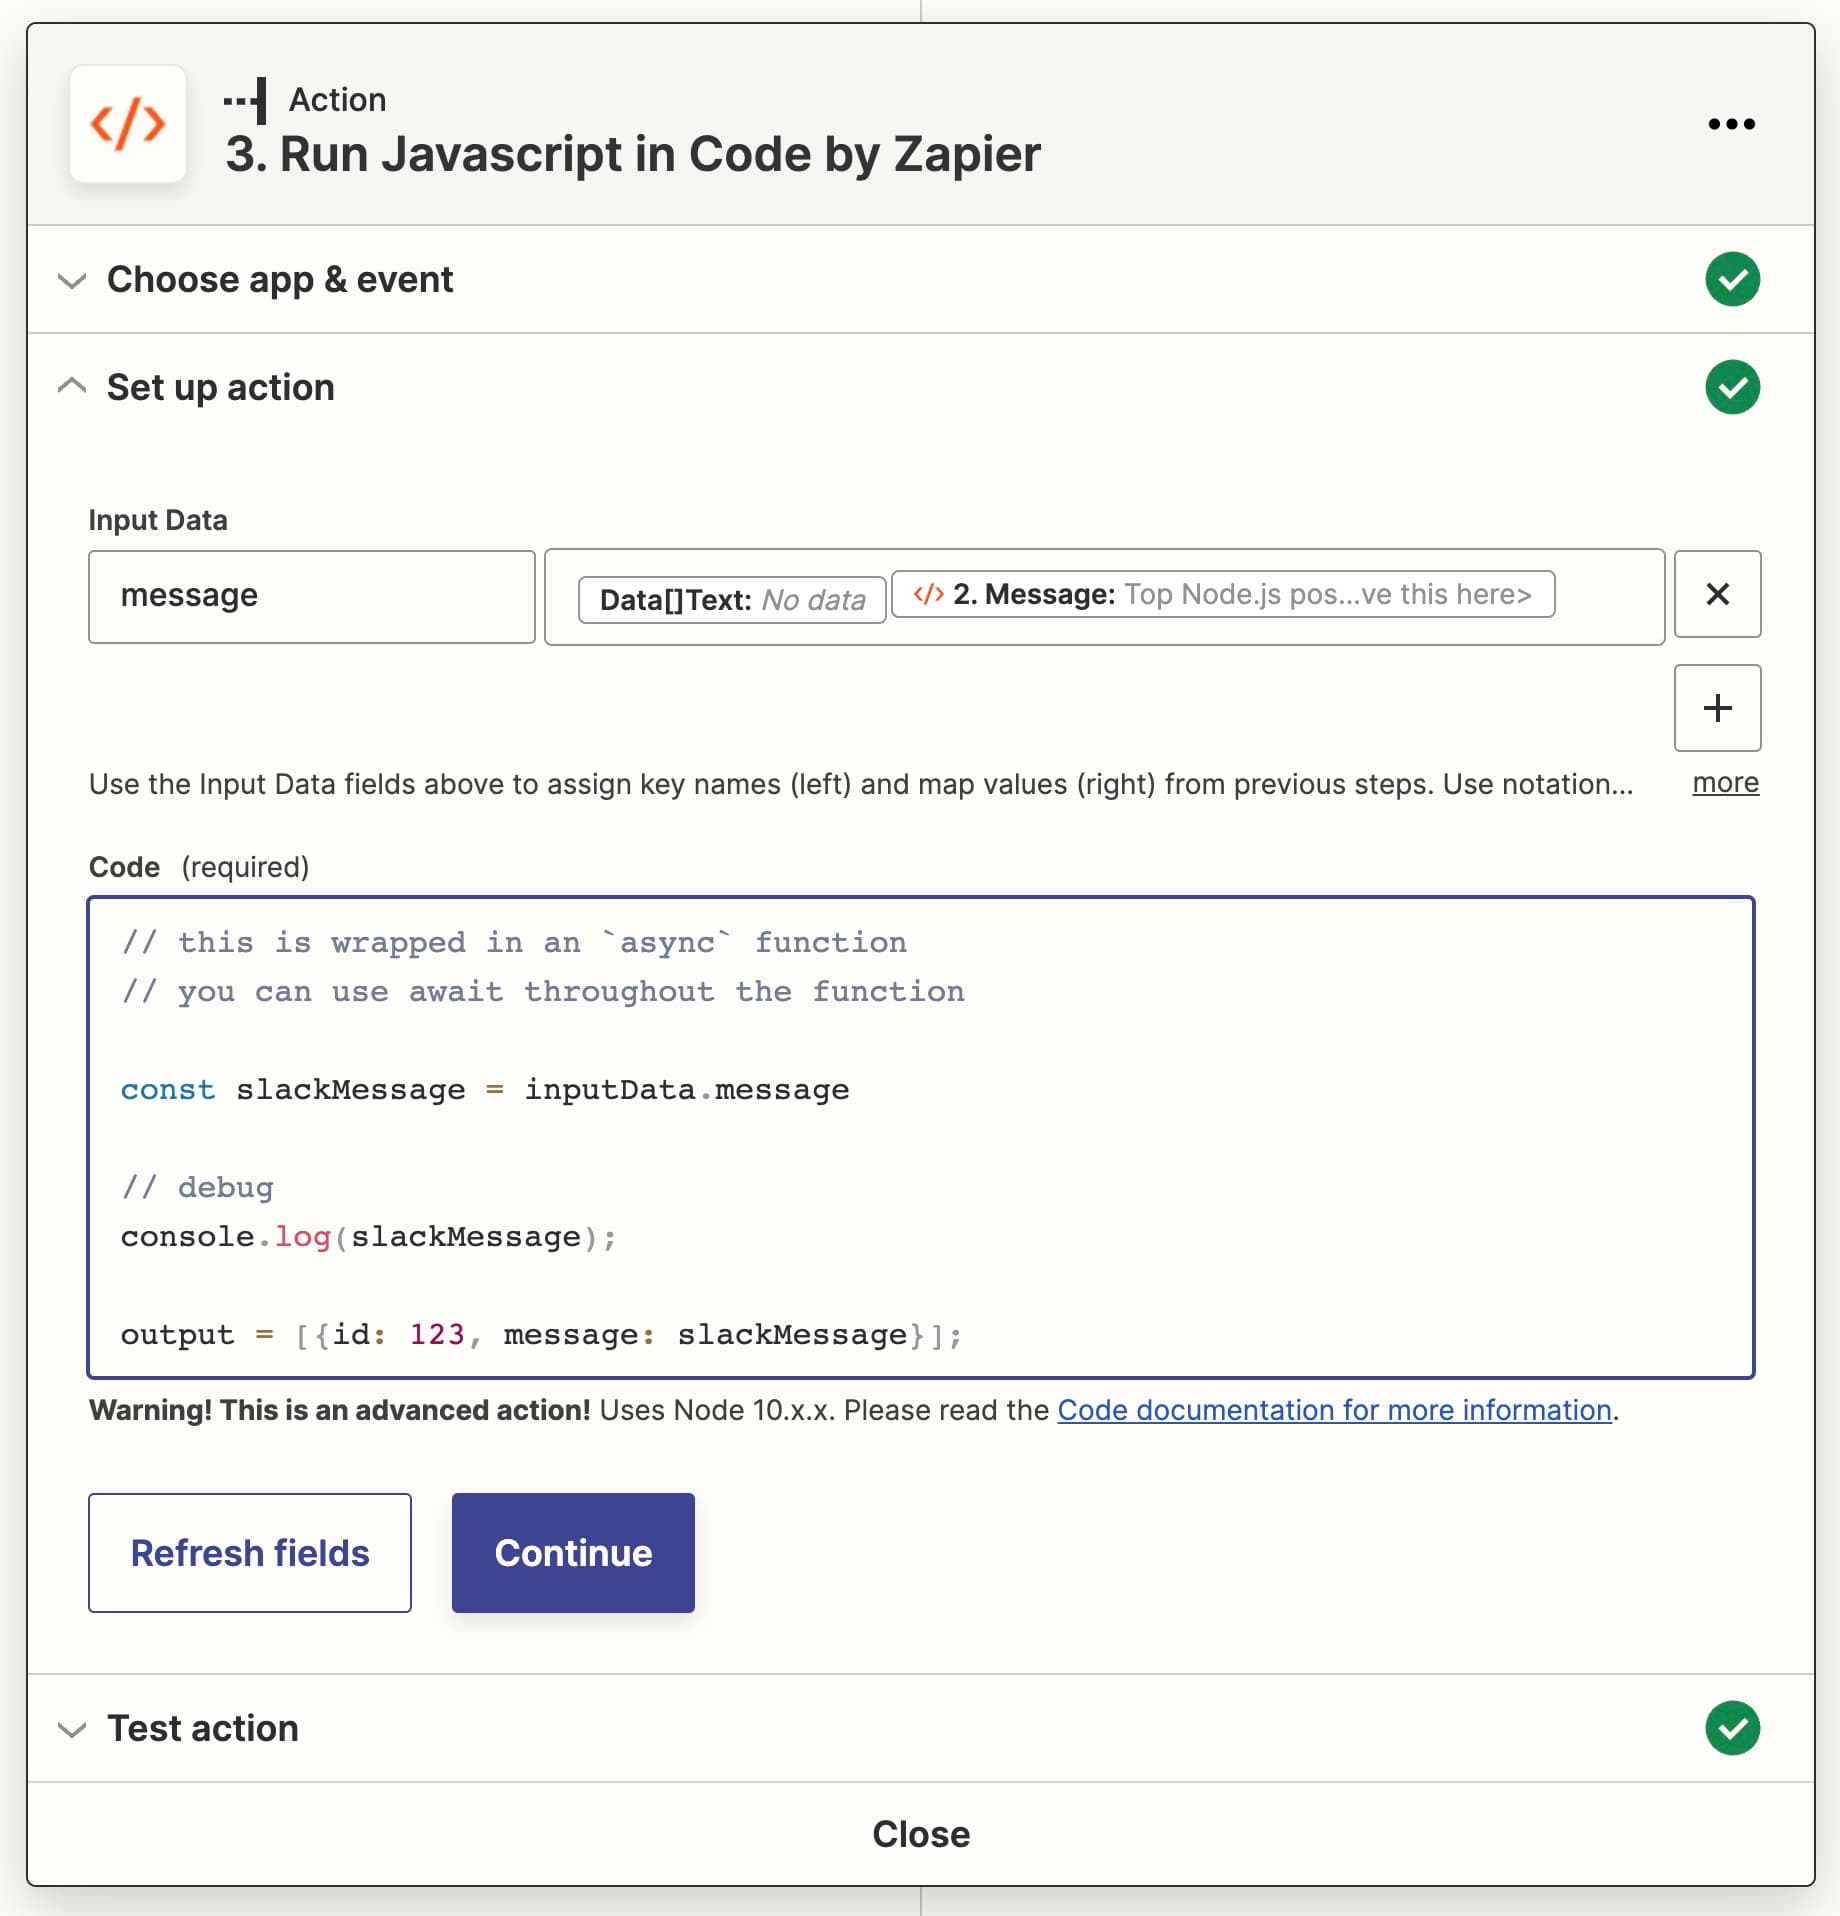Click the green checkmark for Choose app & event
The width and height of the screenshot is (1840, 1916).
(1732, 279)
